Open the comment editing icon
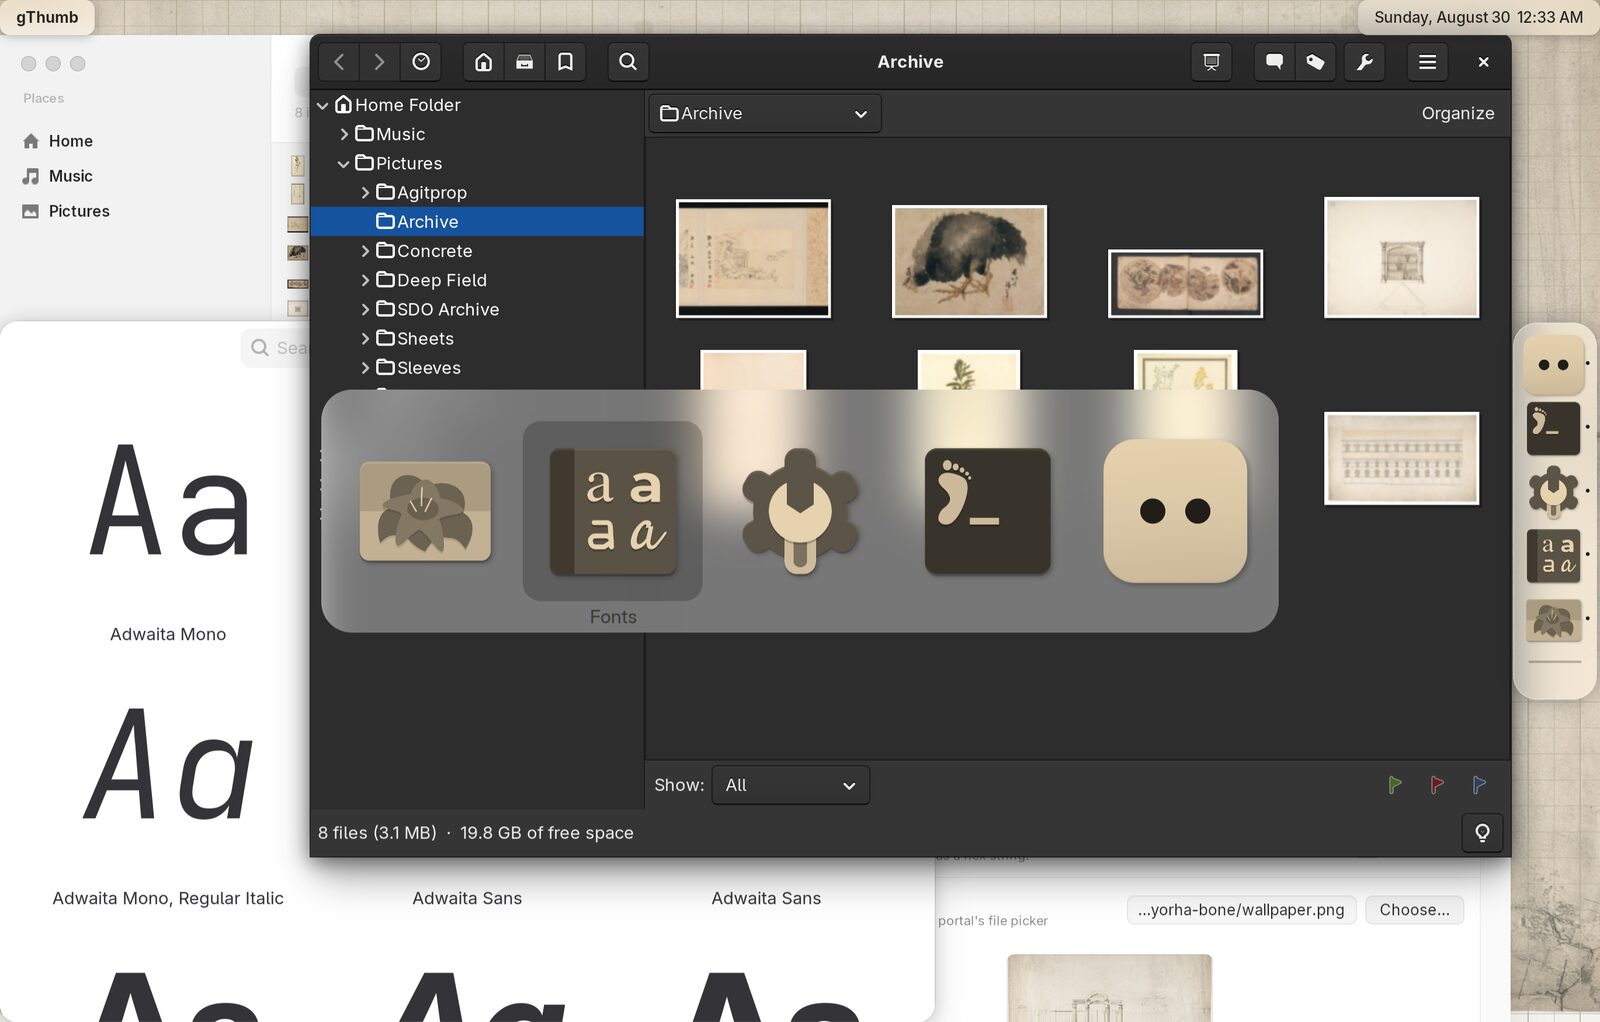1600x1022 pixels. point(1274,62)
